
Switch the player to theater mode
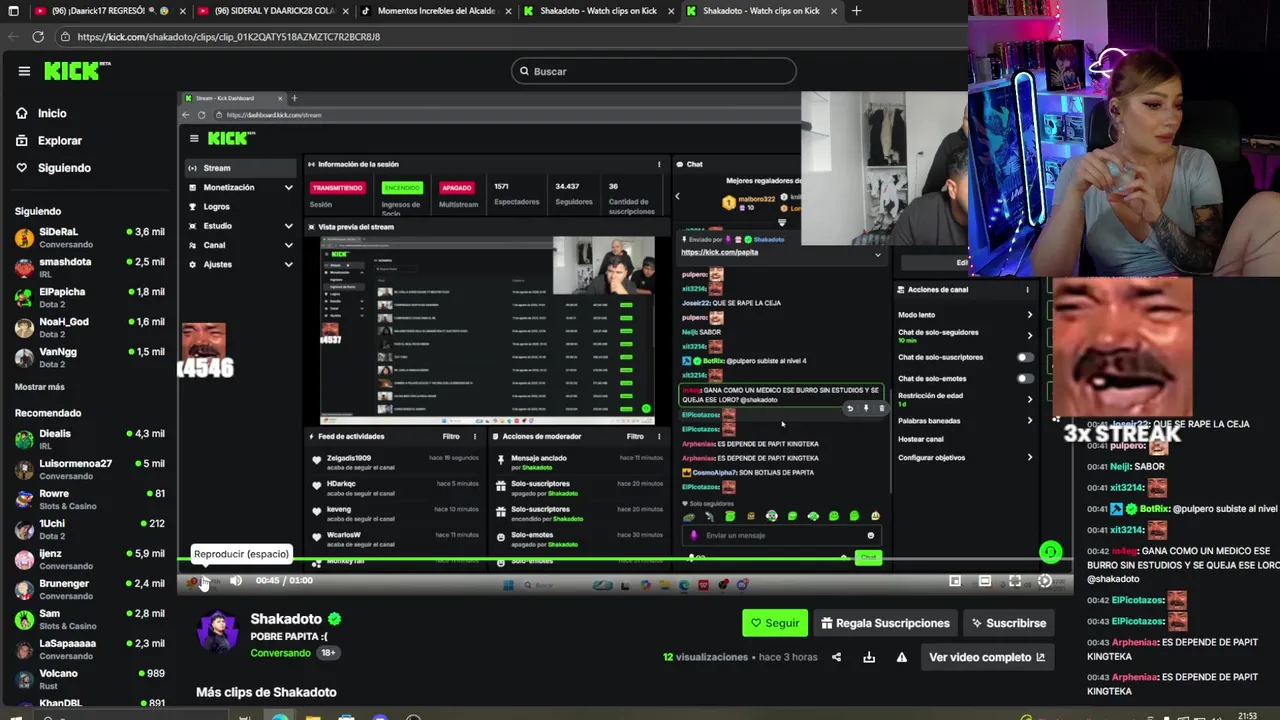[x=985, y=581]
